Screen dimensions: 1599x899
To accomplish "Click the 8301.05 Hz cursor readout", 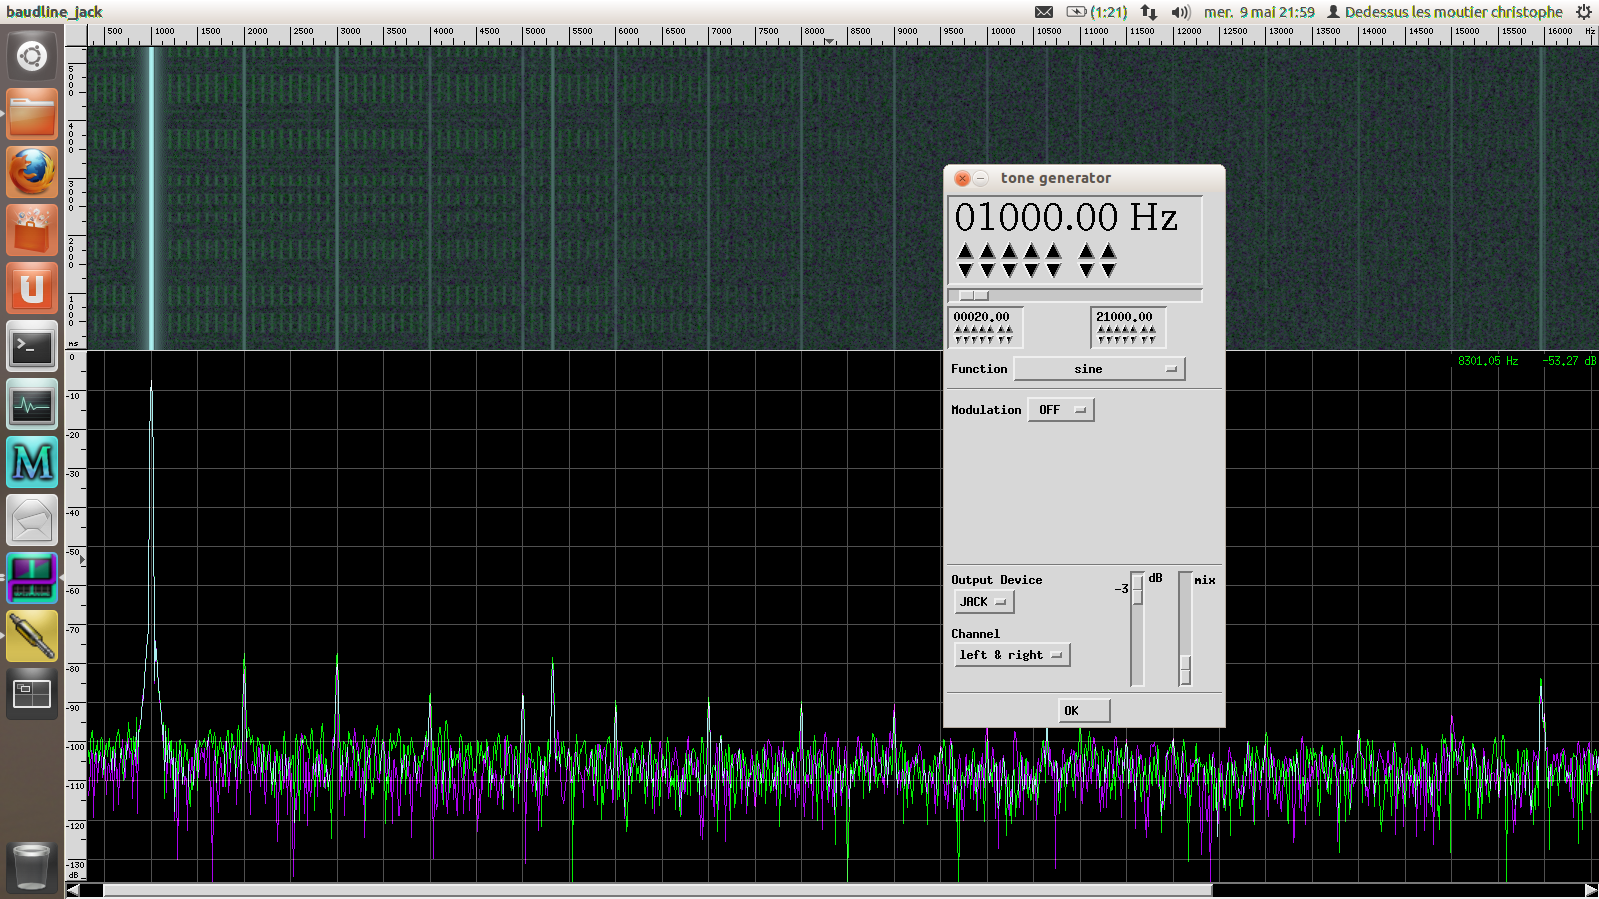I will 1488,361.
